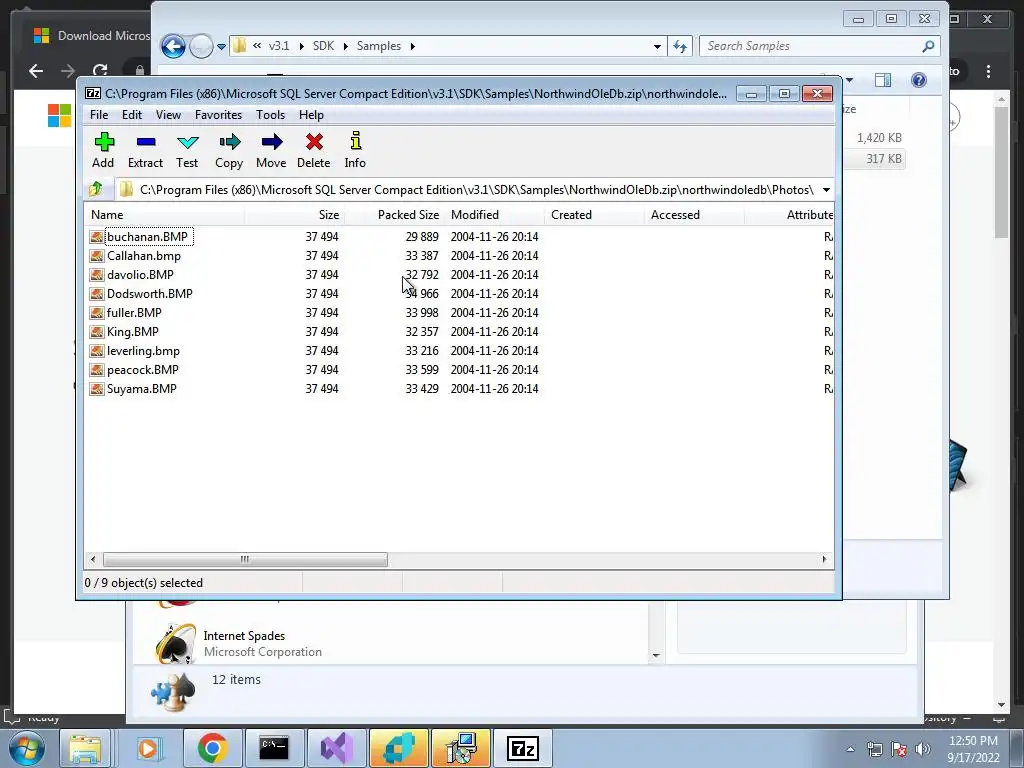Viewport: 1024px width, 768px height.
Task: Open previous locations dropdown in Explorer
Action: [657, 46]
